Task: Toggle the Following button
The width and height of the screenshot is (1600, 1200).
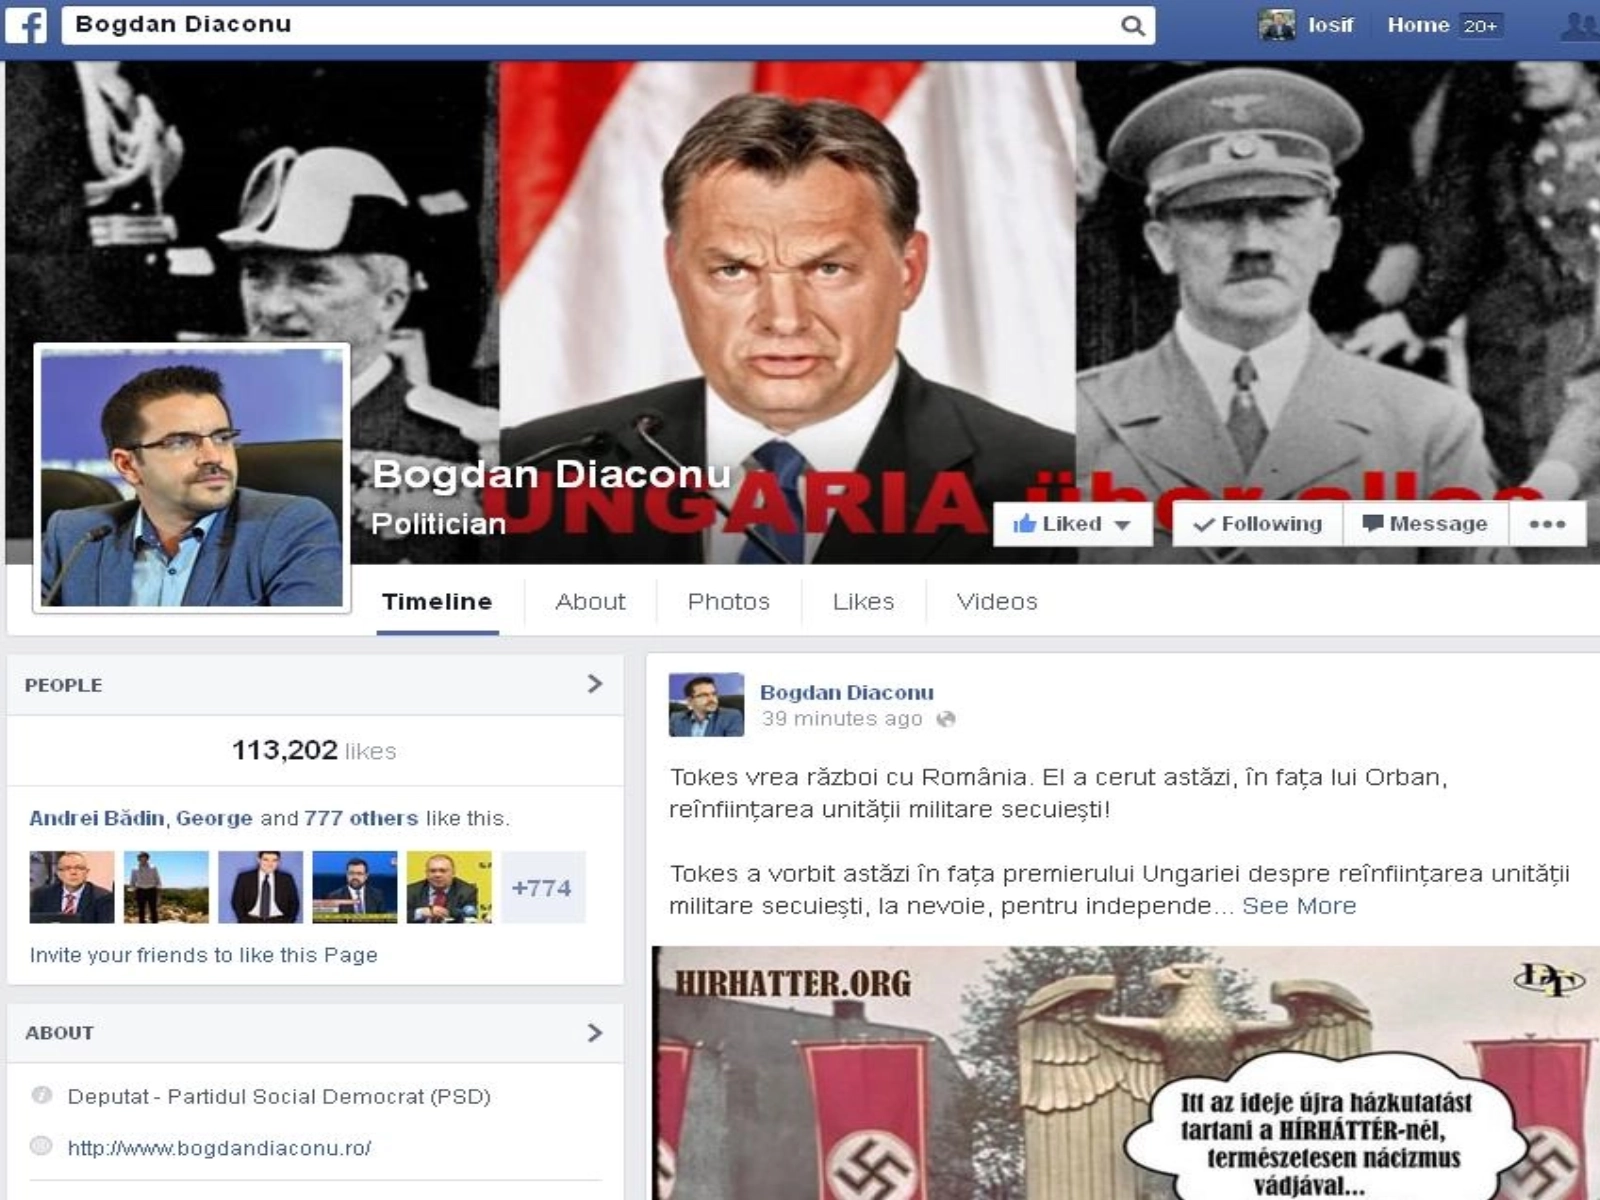Action: [x=1257, y=524]
